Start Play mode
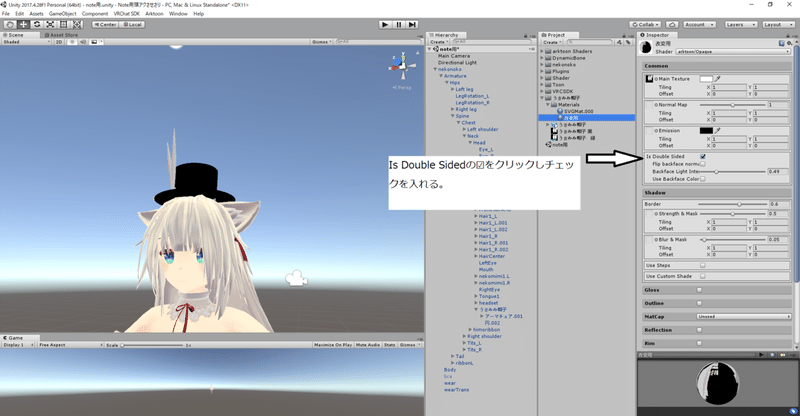The width and height of the screenshot is (800, 416). tap(385, 25)
